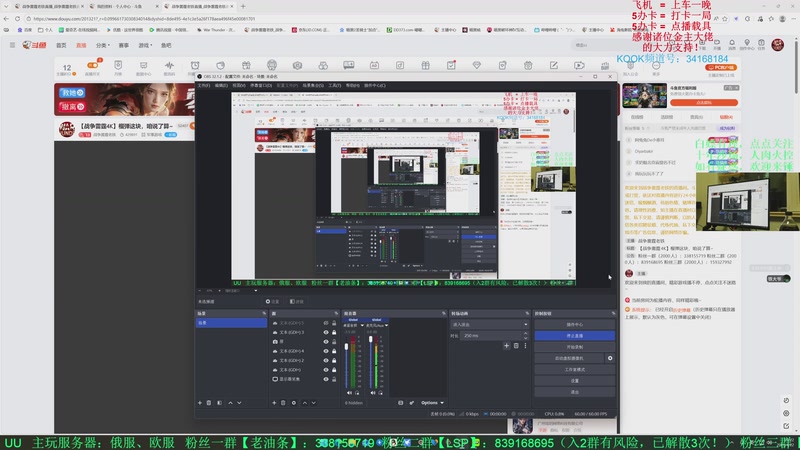Move the selected source up
This screenshot has width=800, height=450.
coord(305,403)
